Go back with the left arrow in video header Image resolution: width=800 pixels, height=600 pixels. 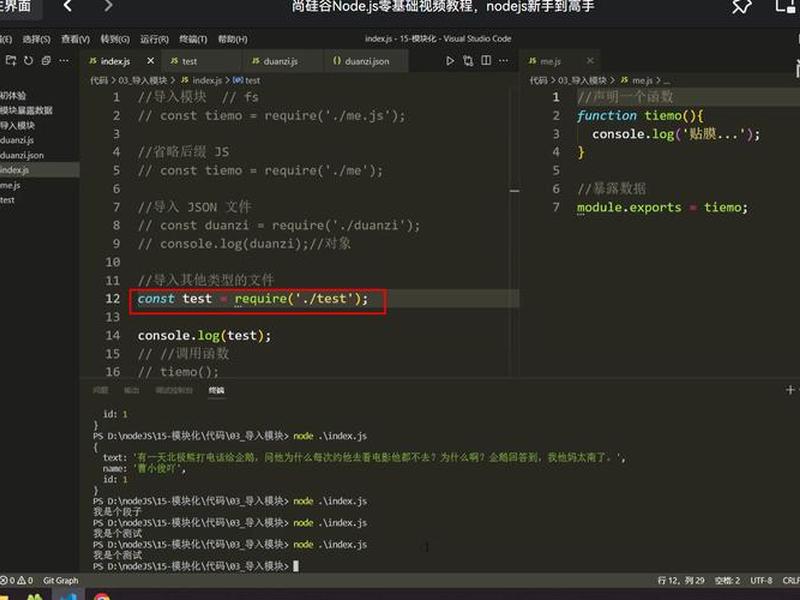67,6
